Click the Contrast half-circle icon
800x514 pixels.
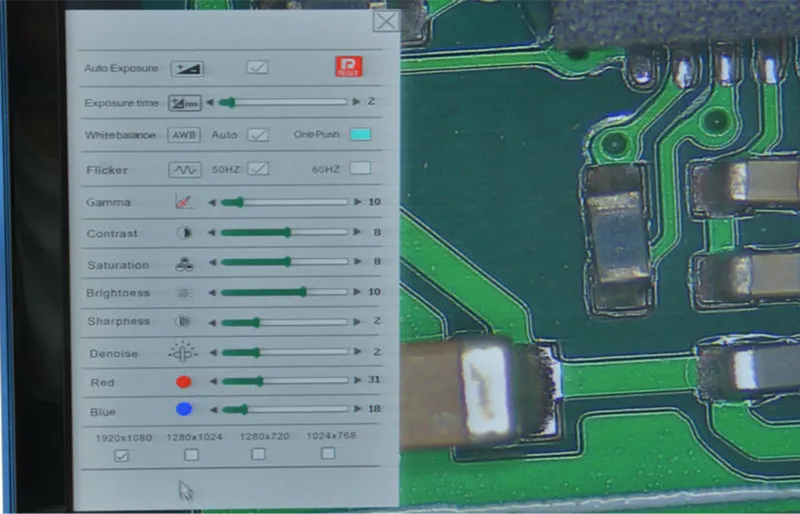pos(184,233)
